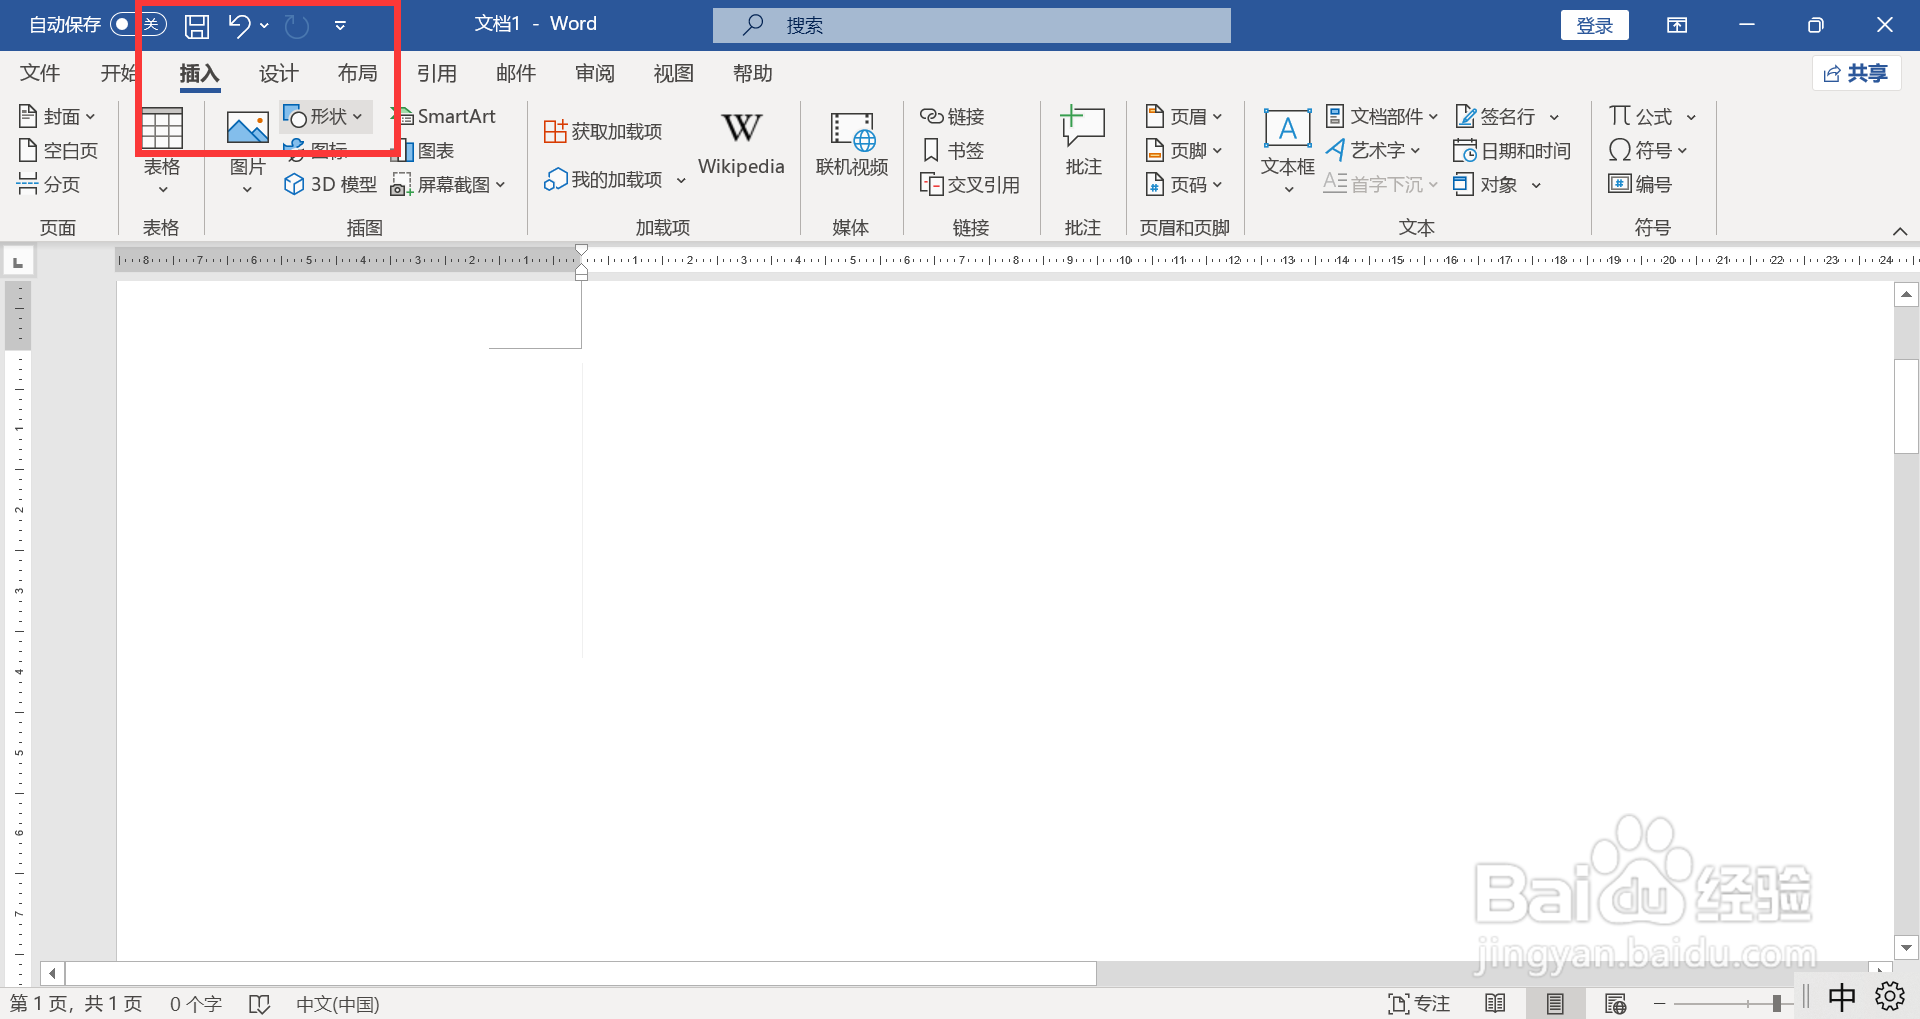
Task: Insert a 3D 模型
Action: [x=331, y=184]
